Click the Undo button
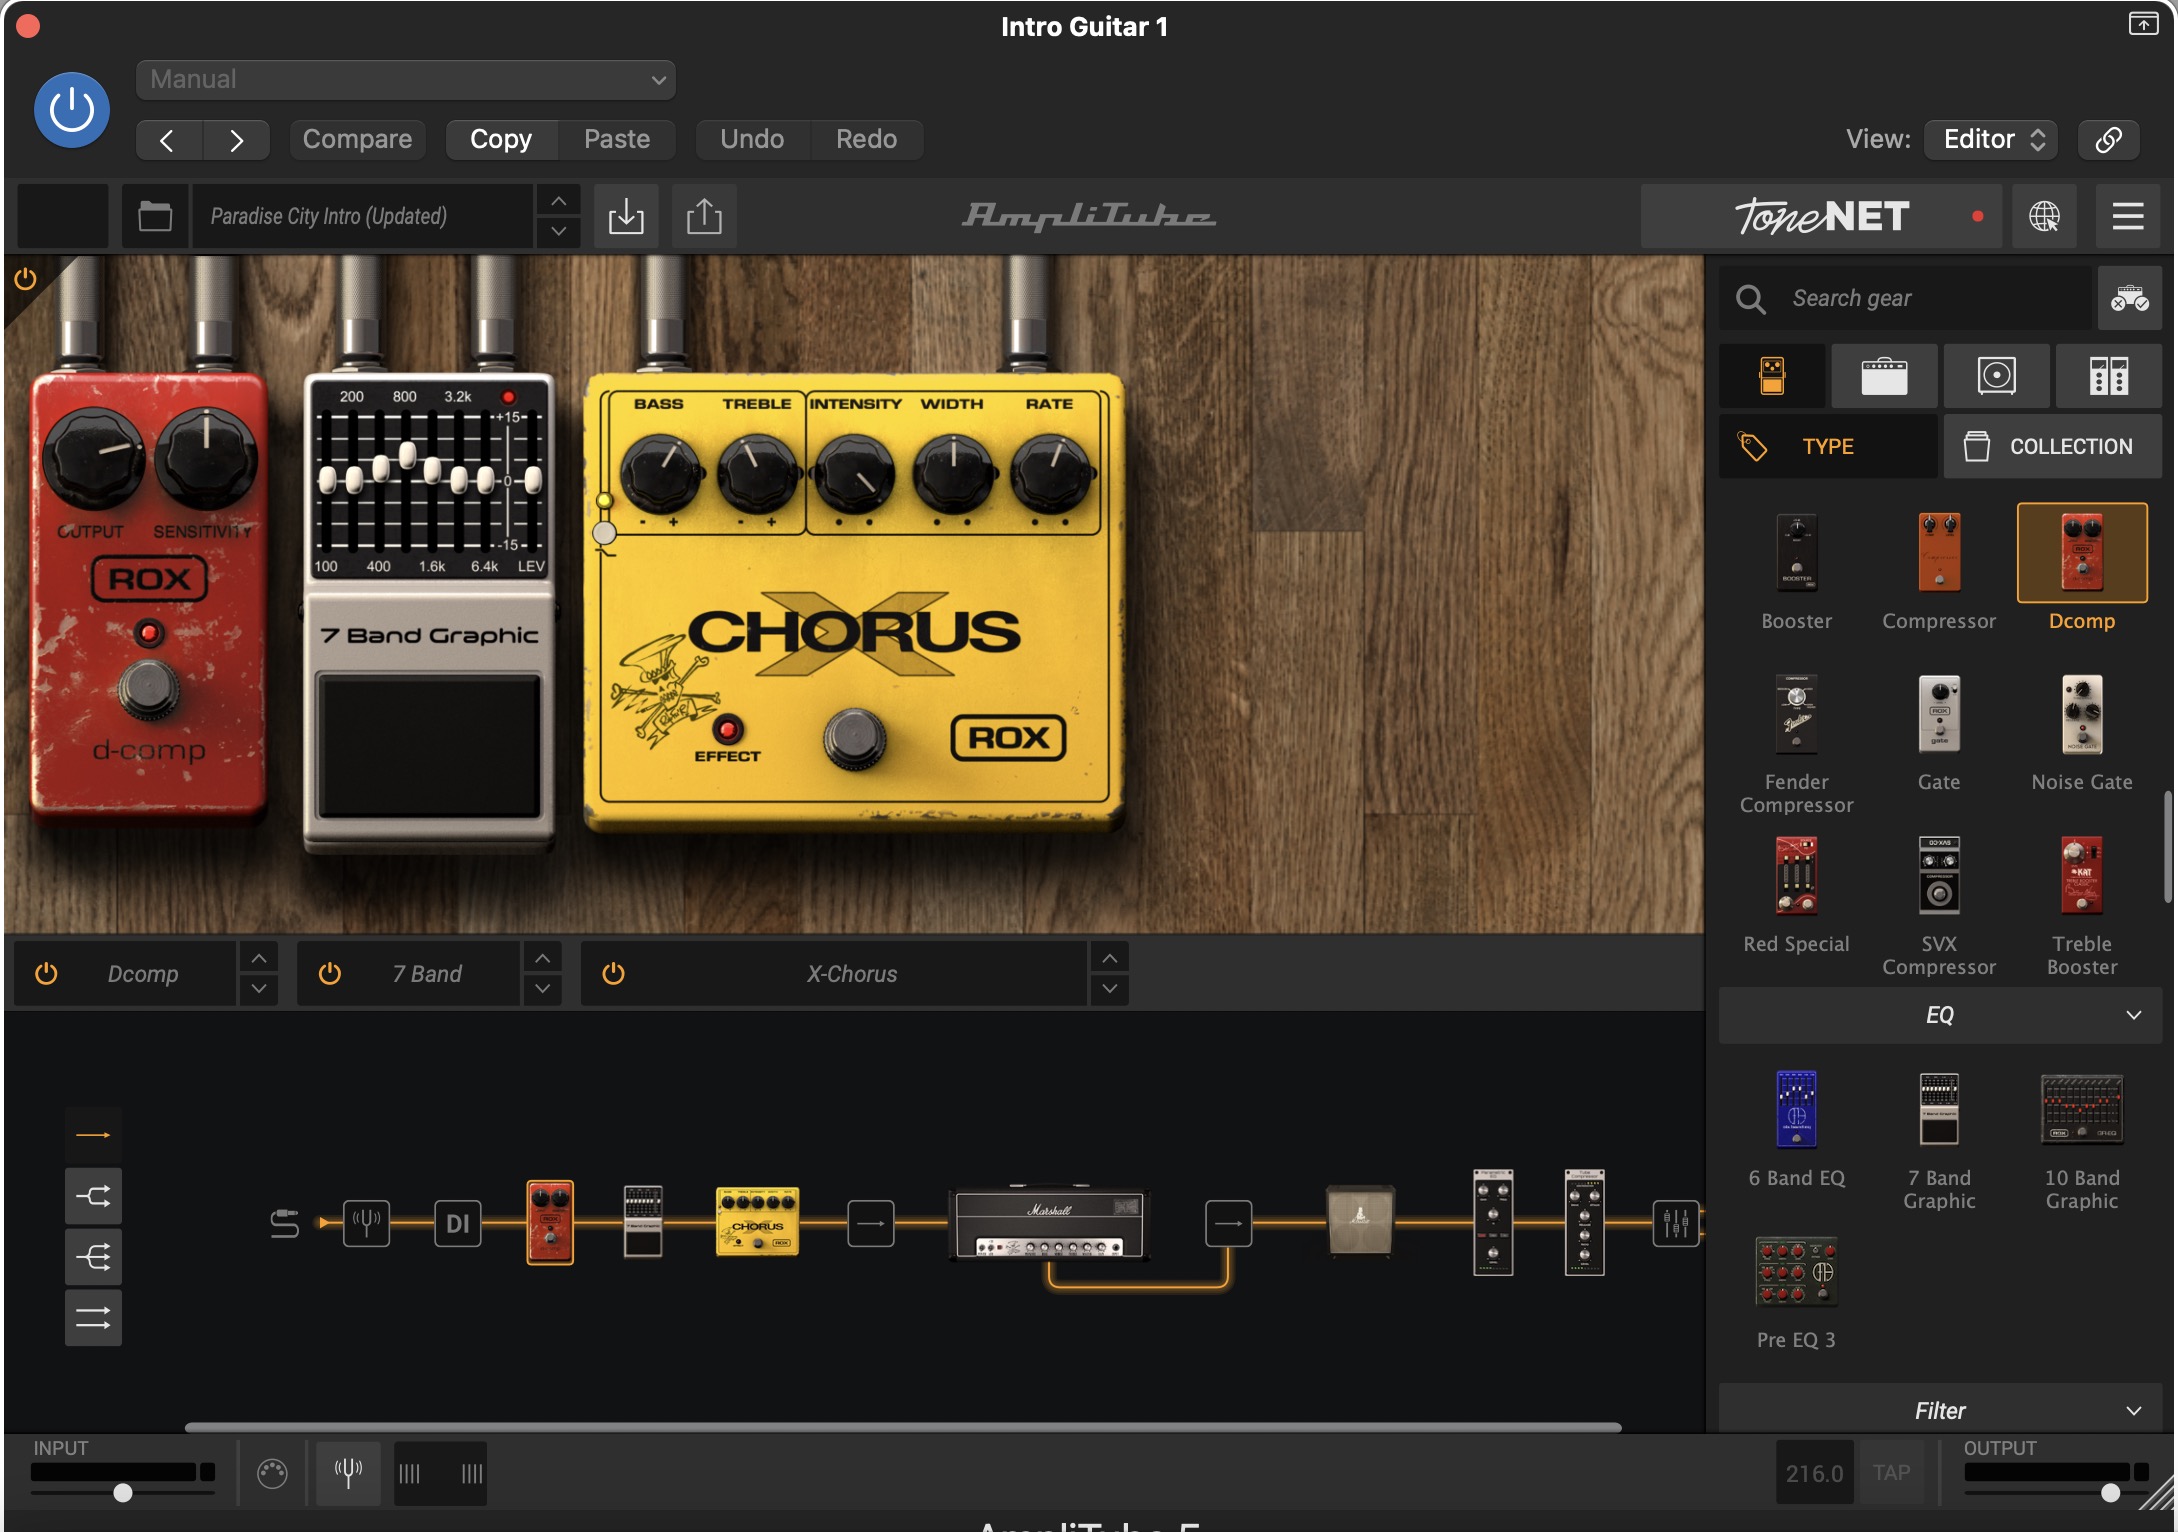This screenshot has height=1532, width=2178. click(752, 139)
